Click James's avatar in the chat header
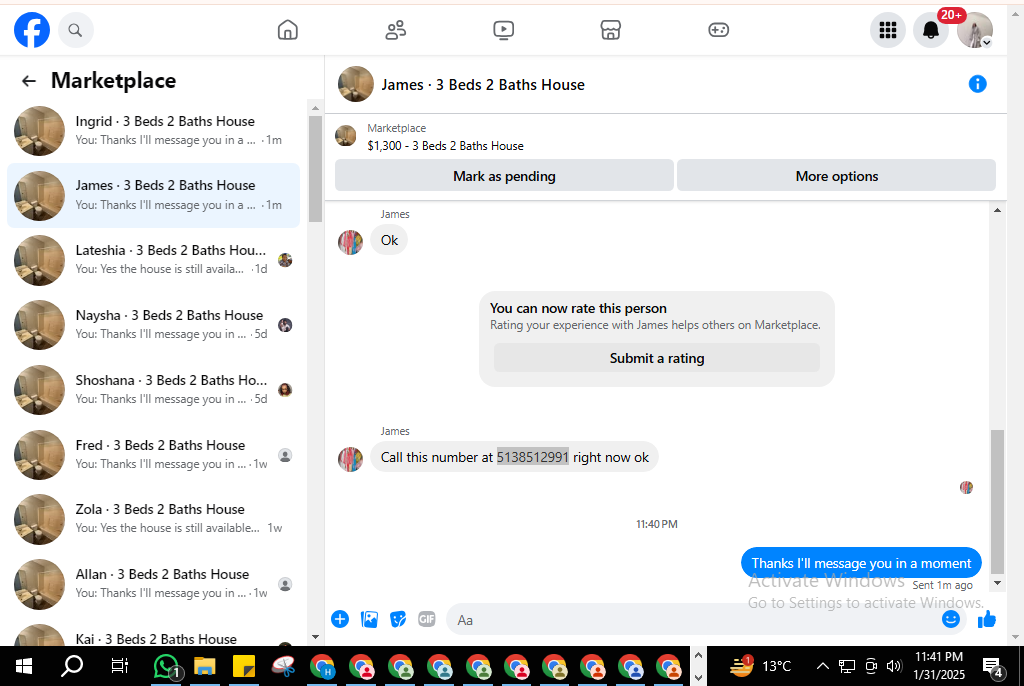Screen dimensions: 1024x686 pos(355,84)
